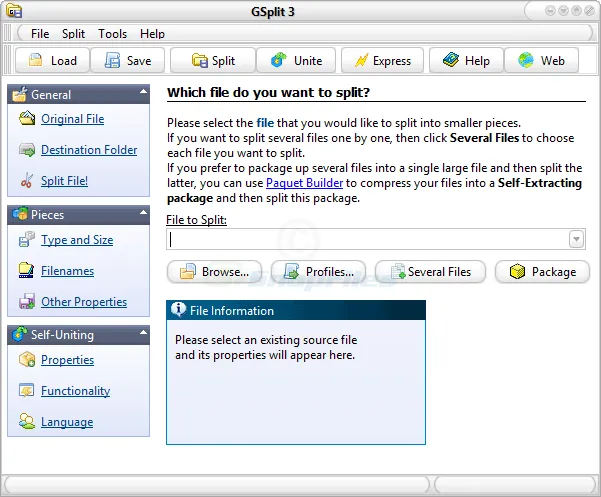Open the File to Split dropdown arrow
The width and height of the screenshot is (601, 497).
pos(576,239)
